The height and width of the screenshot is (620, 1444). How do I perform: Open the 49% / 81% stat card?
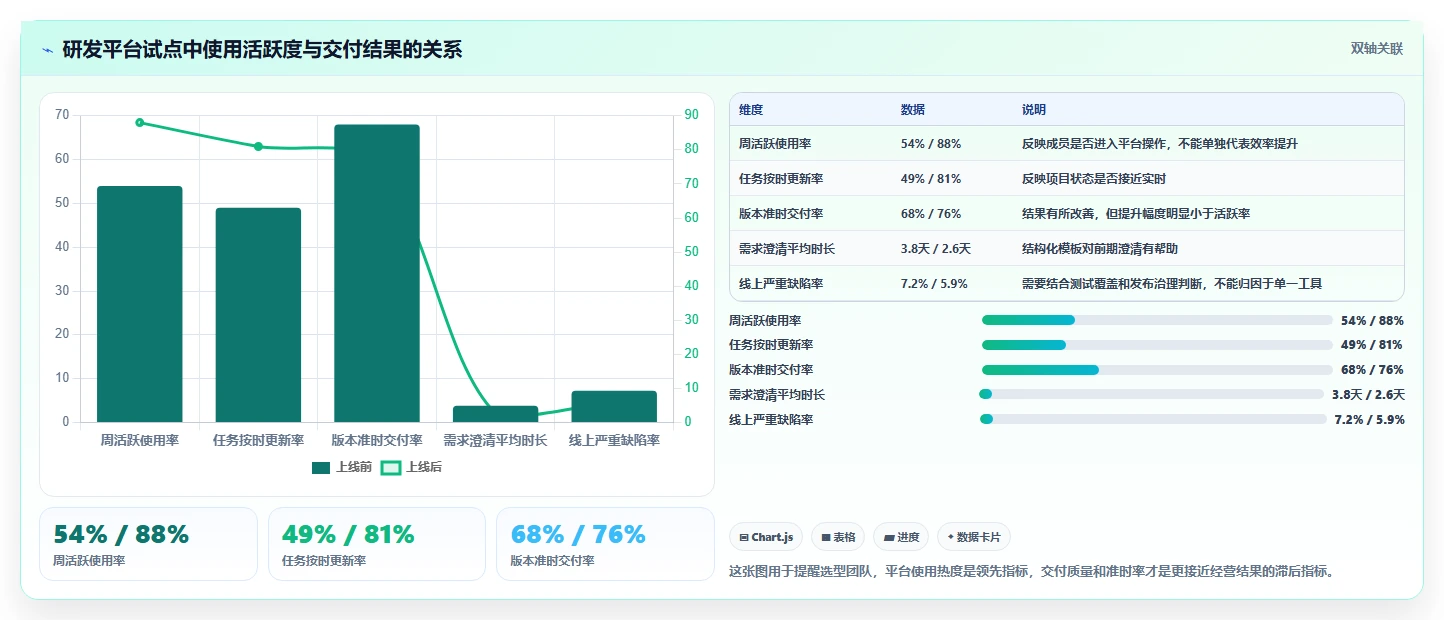pos(377,544)
